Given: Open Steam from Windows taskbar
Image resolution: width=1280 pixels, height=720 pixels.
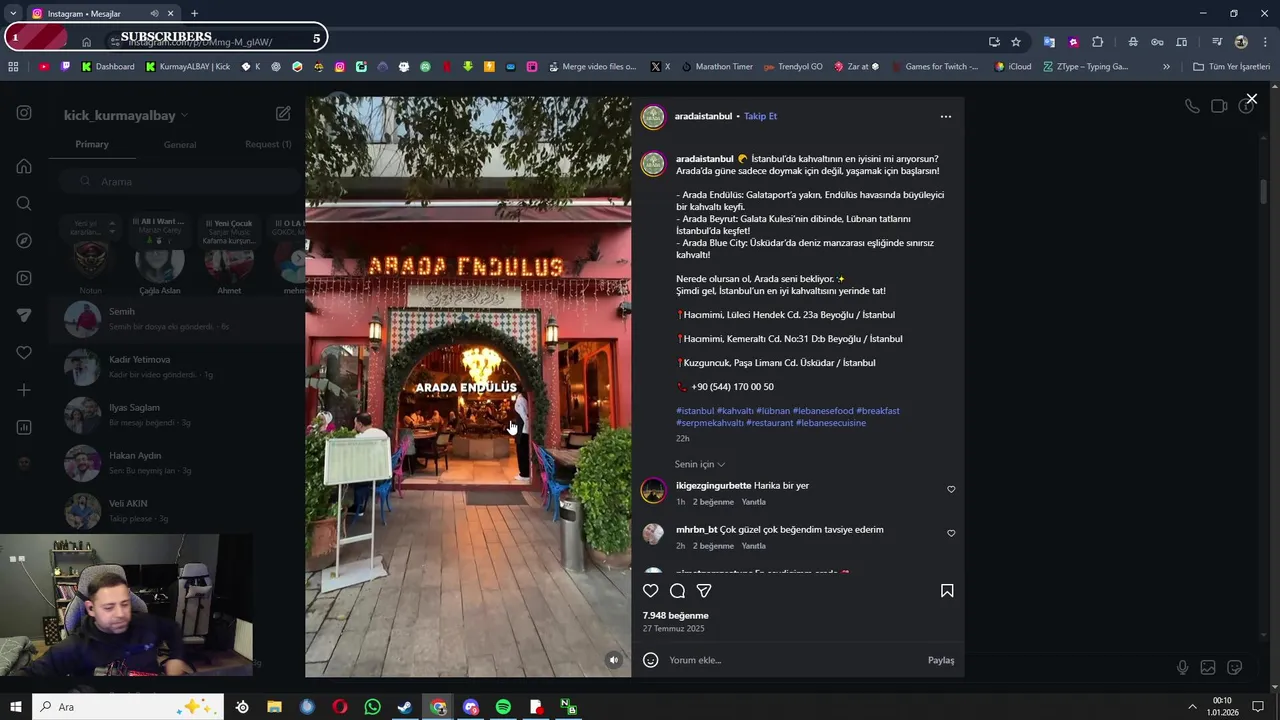Looking at the screenshot, I should pos(405,707).
